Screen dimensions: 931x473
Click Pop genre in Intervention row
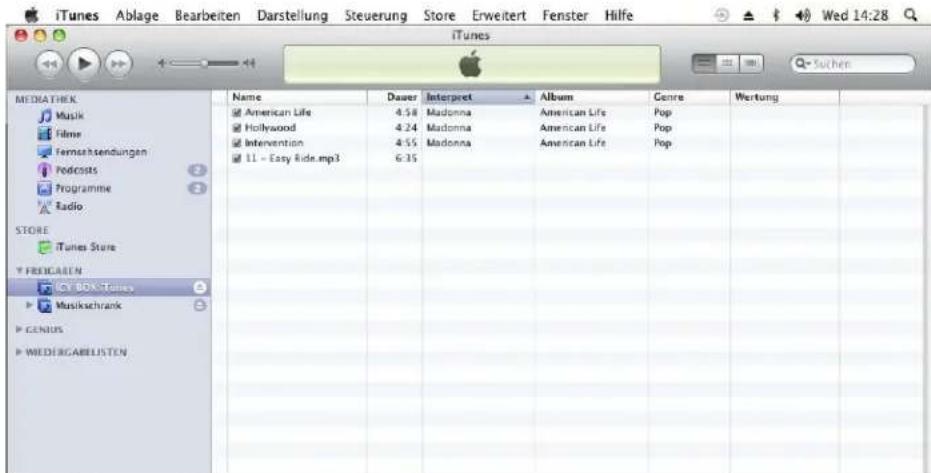click(662, 144)
